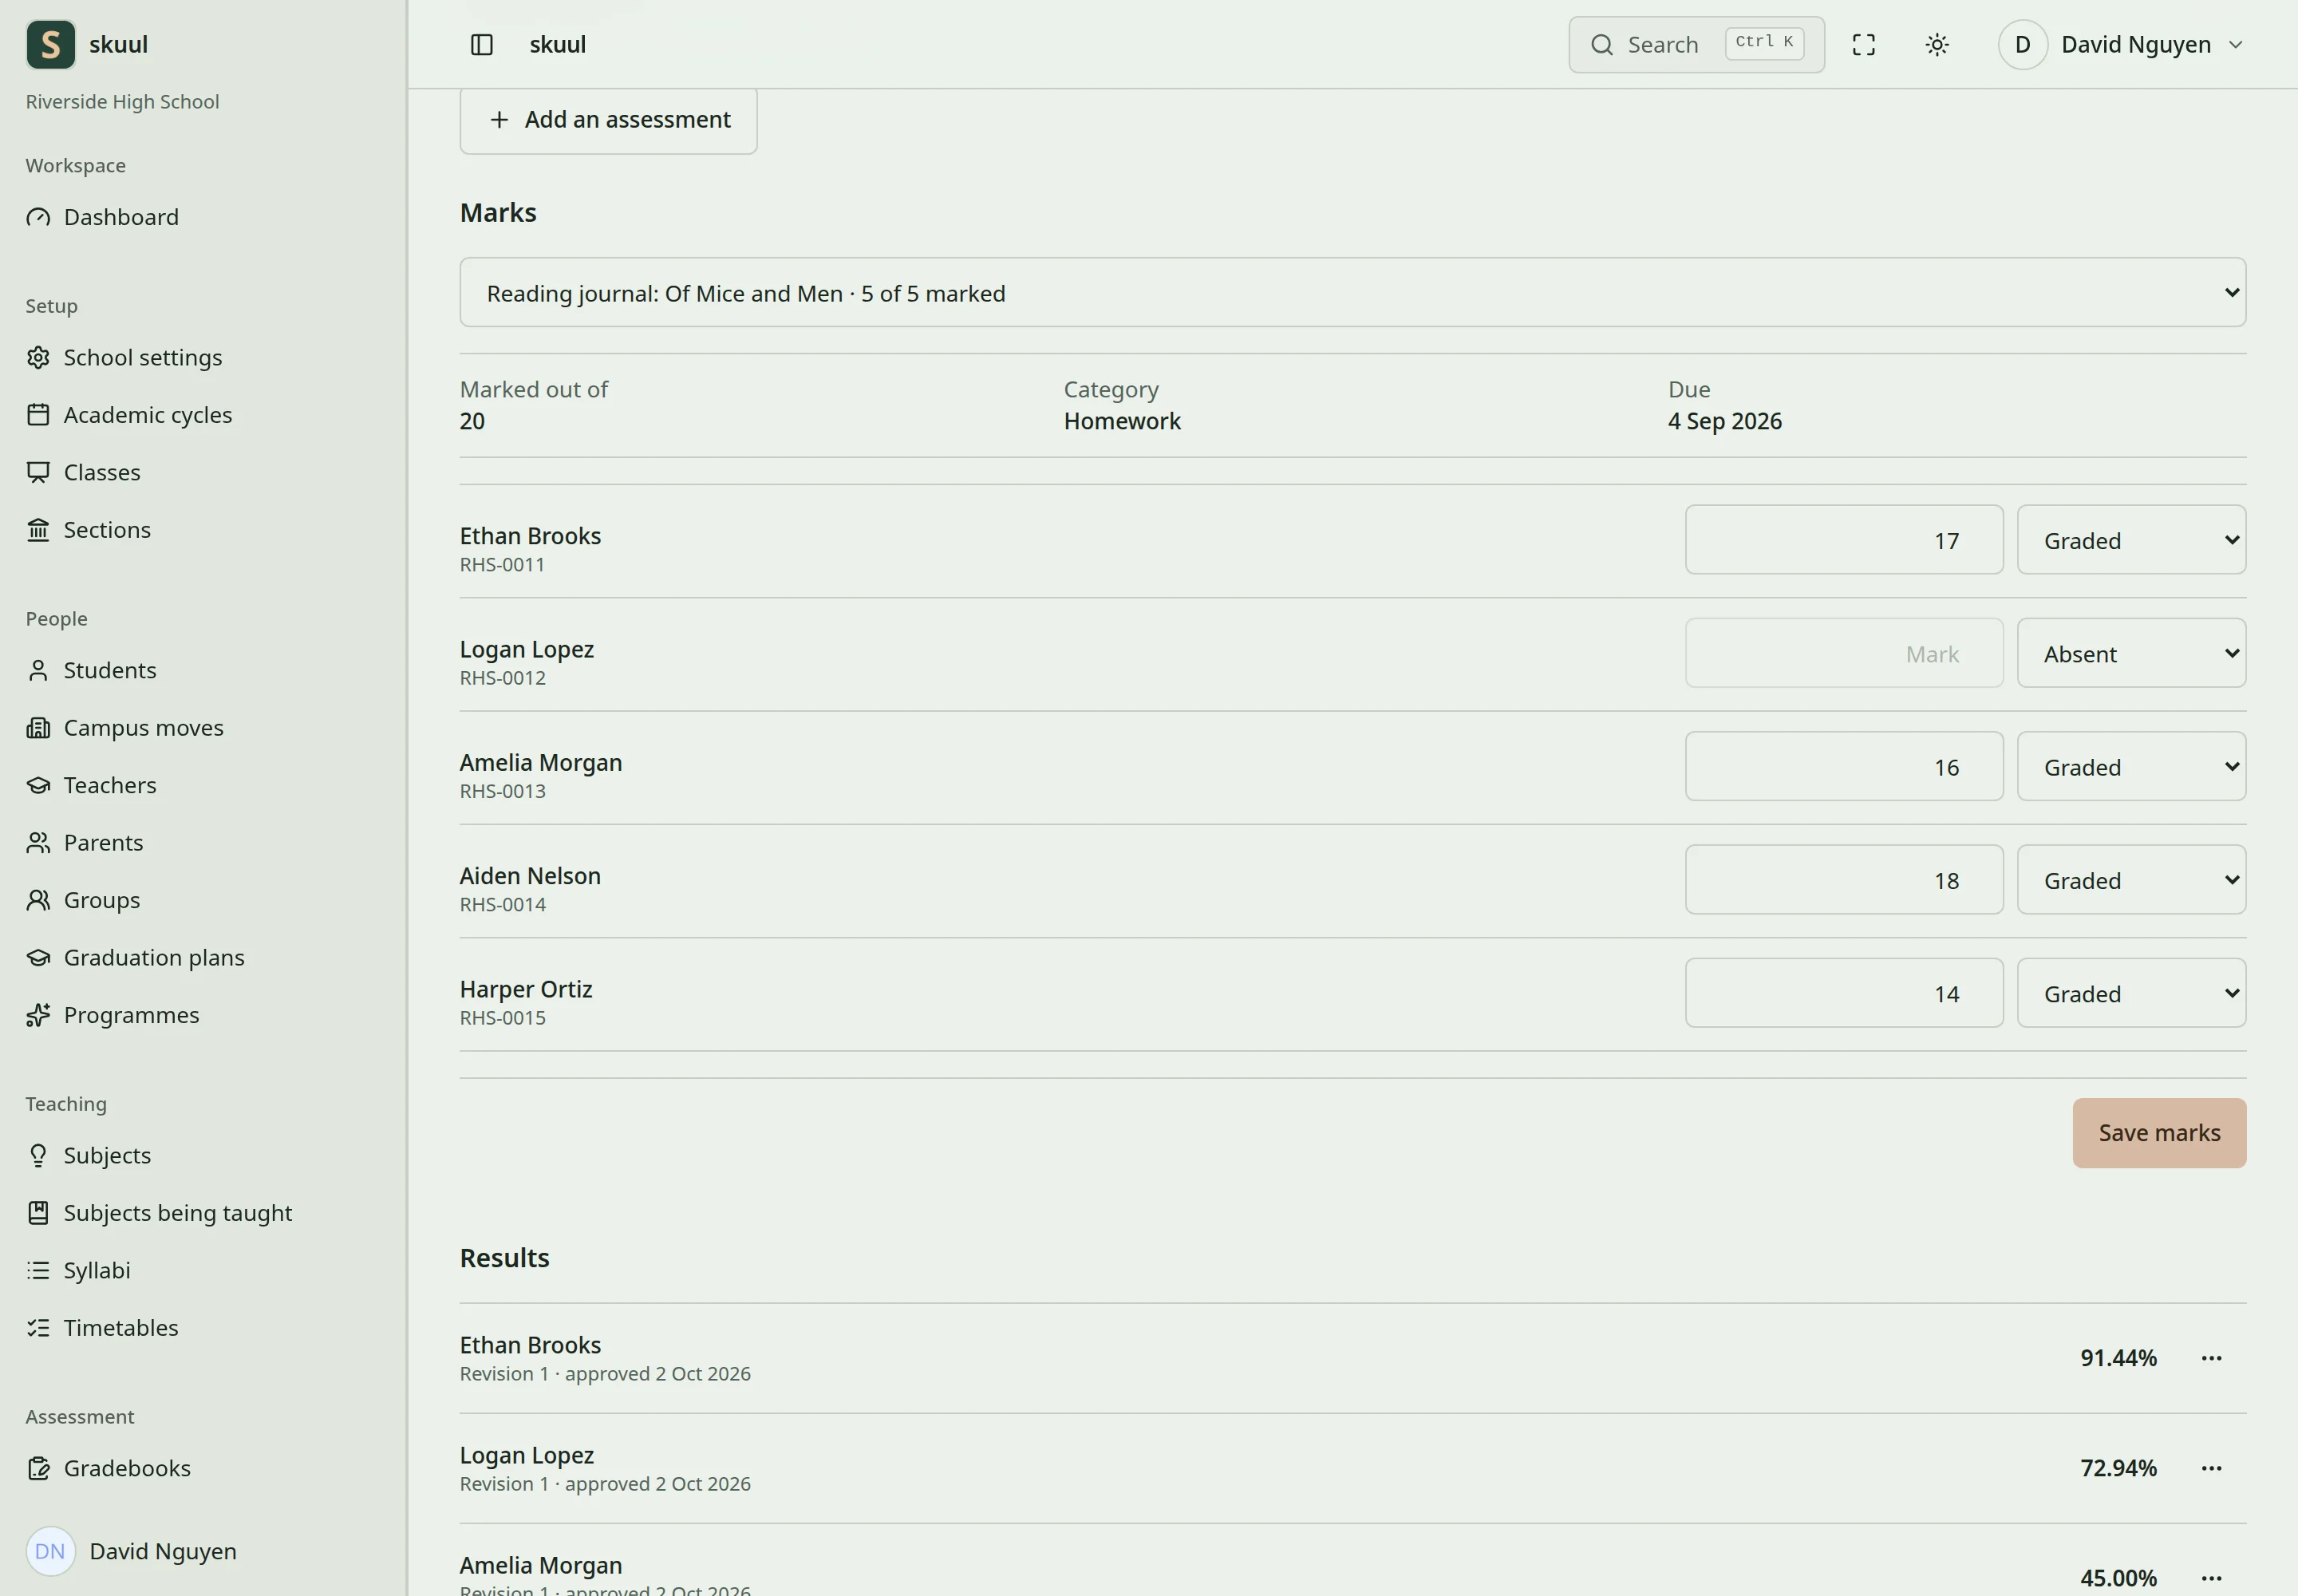Change Harper Ortiz status dropdown
Viewport: 2298px width, 1596px height.
(x=2131, y=993)
